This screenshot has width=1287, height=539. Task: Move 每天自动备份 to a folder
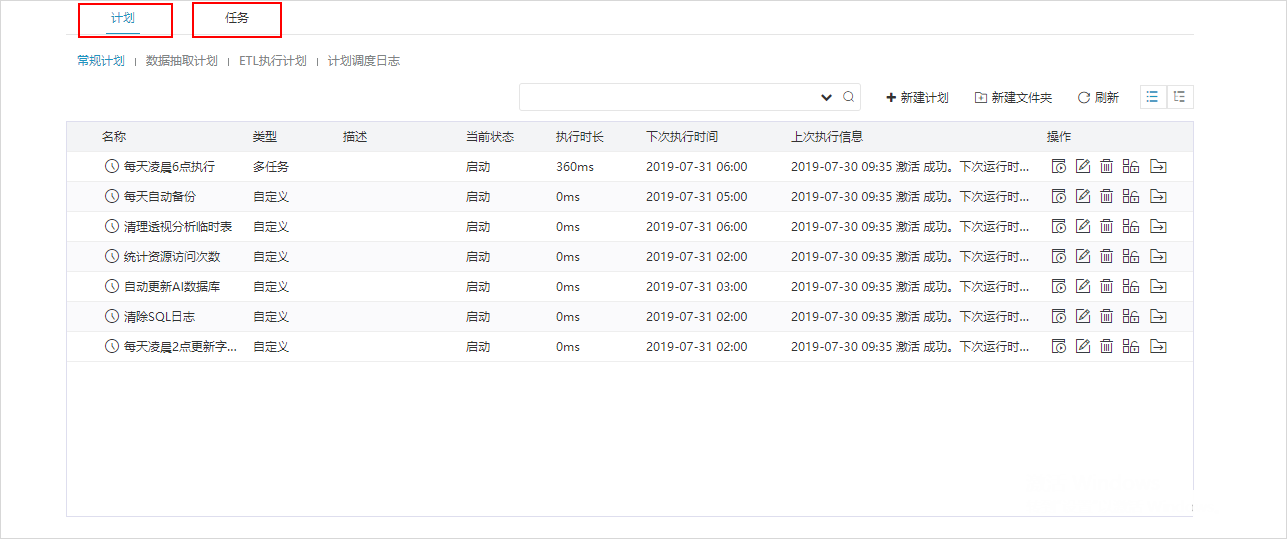coord(1158,197)
